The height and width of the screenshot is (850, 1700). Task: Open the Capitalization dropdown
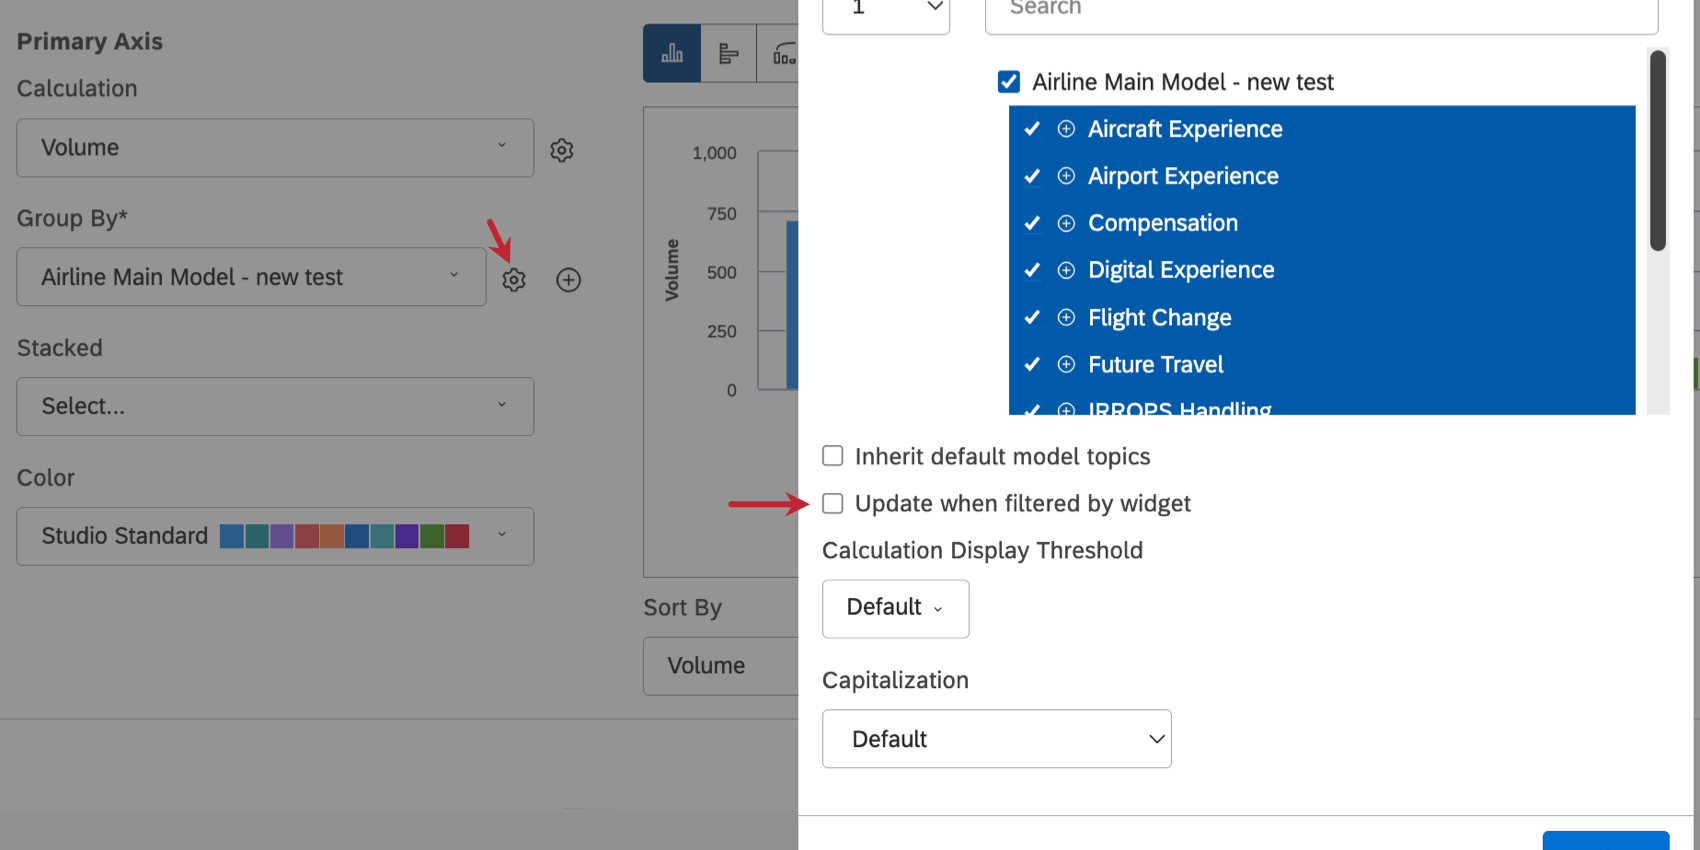[x=996, y=739]
